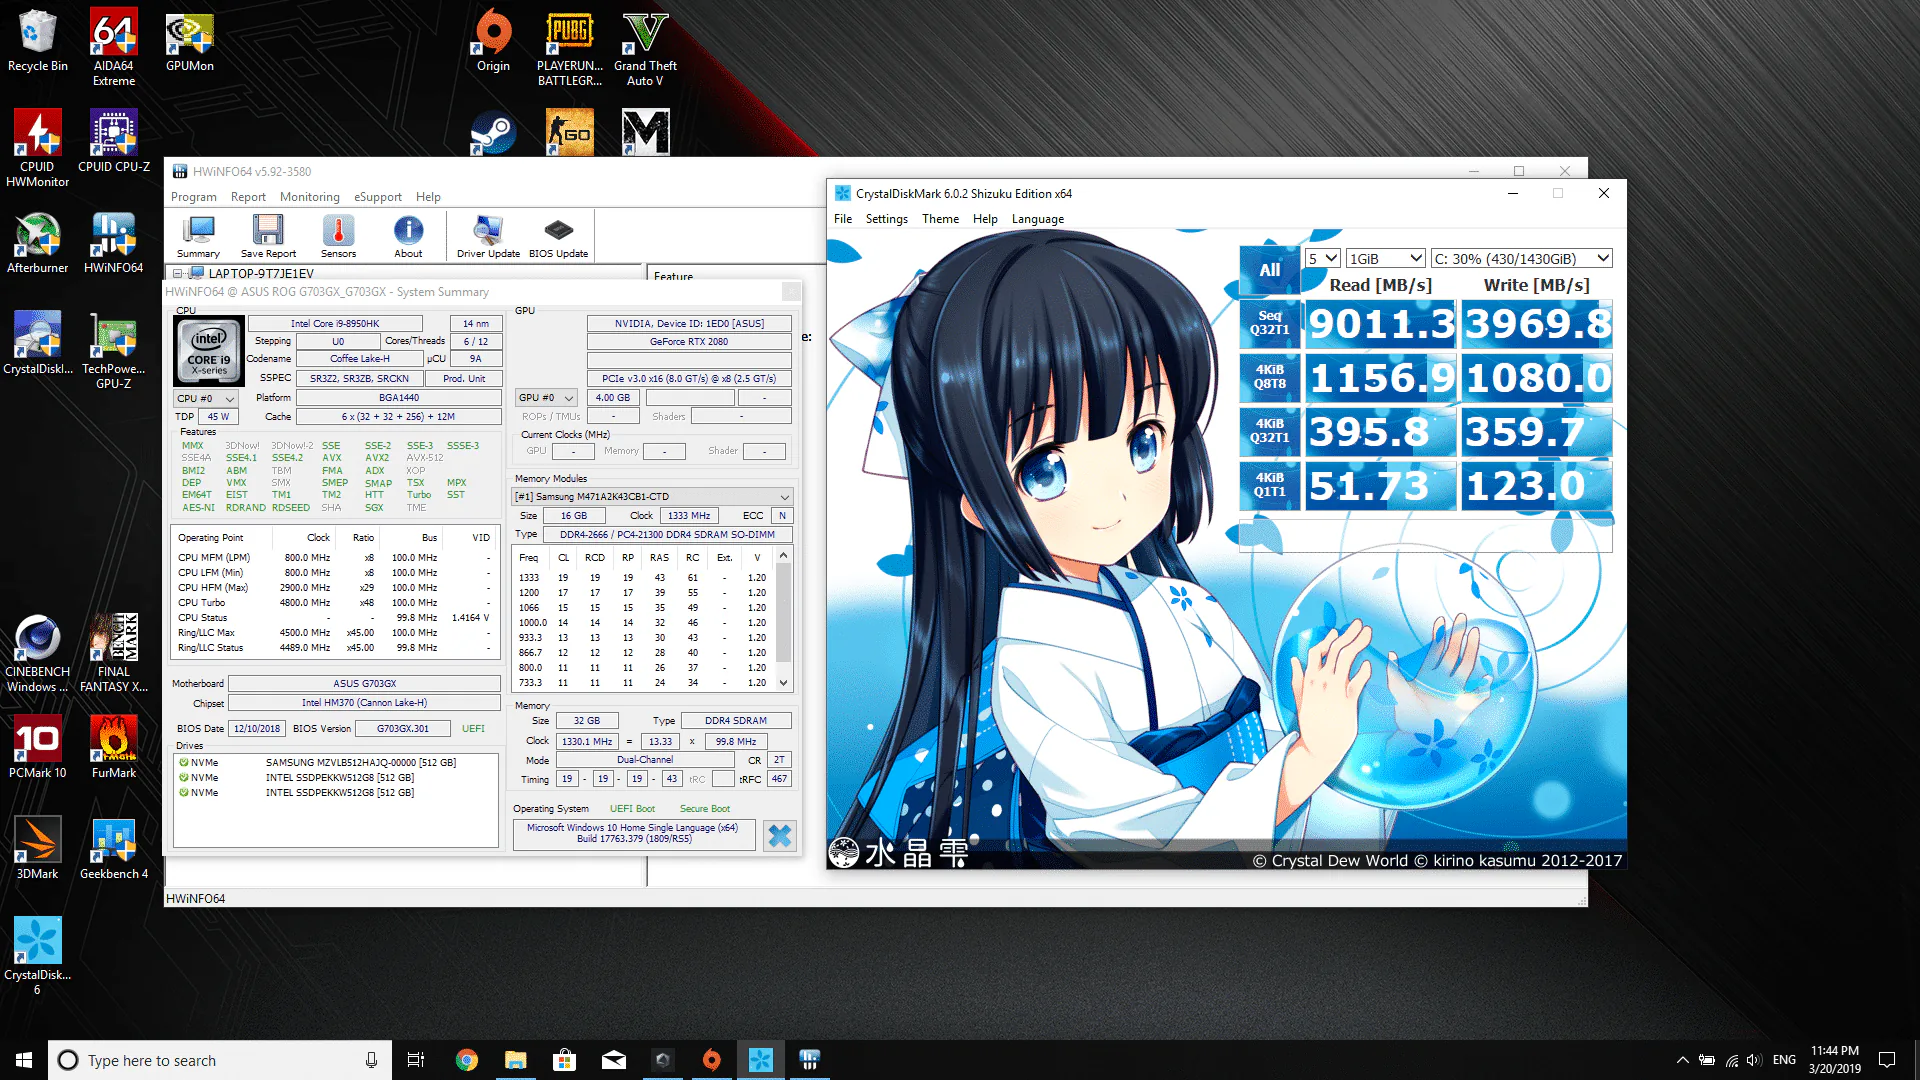
Task: Select the PCMark 10 desktop icon
Action: [38, 747]
